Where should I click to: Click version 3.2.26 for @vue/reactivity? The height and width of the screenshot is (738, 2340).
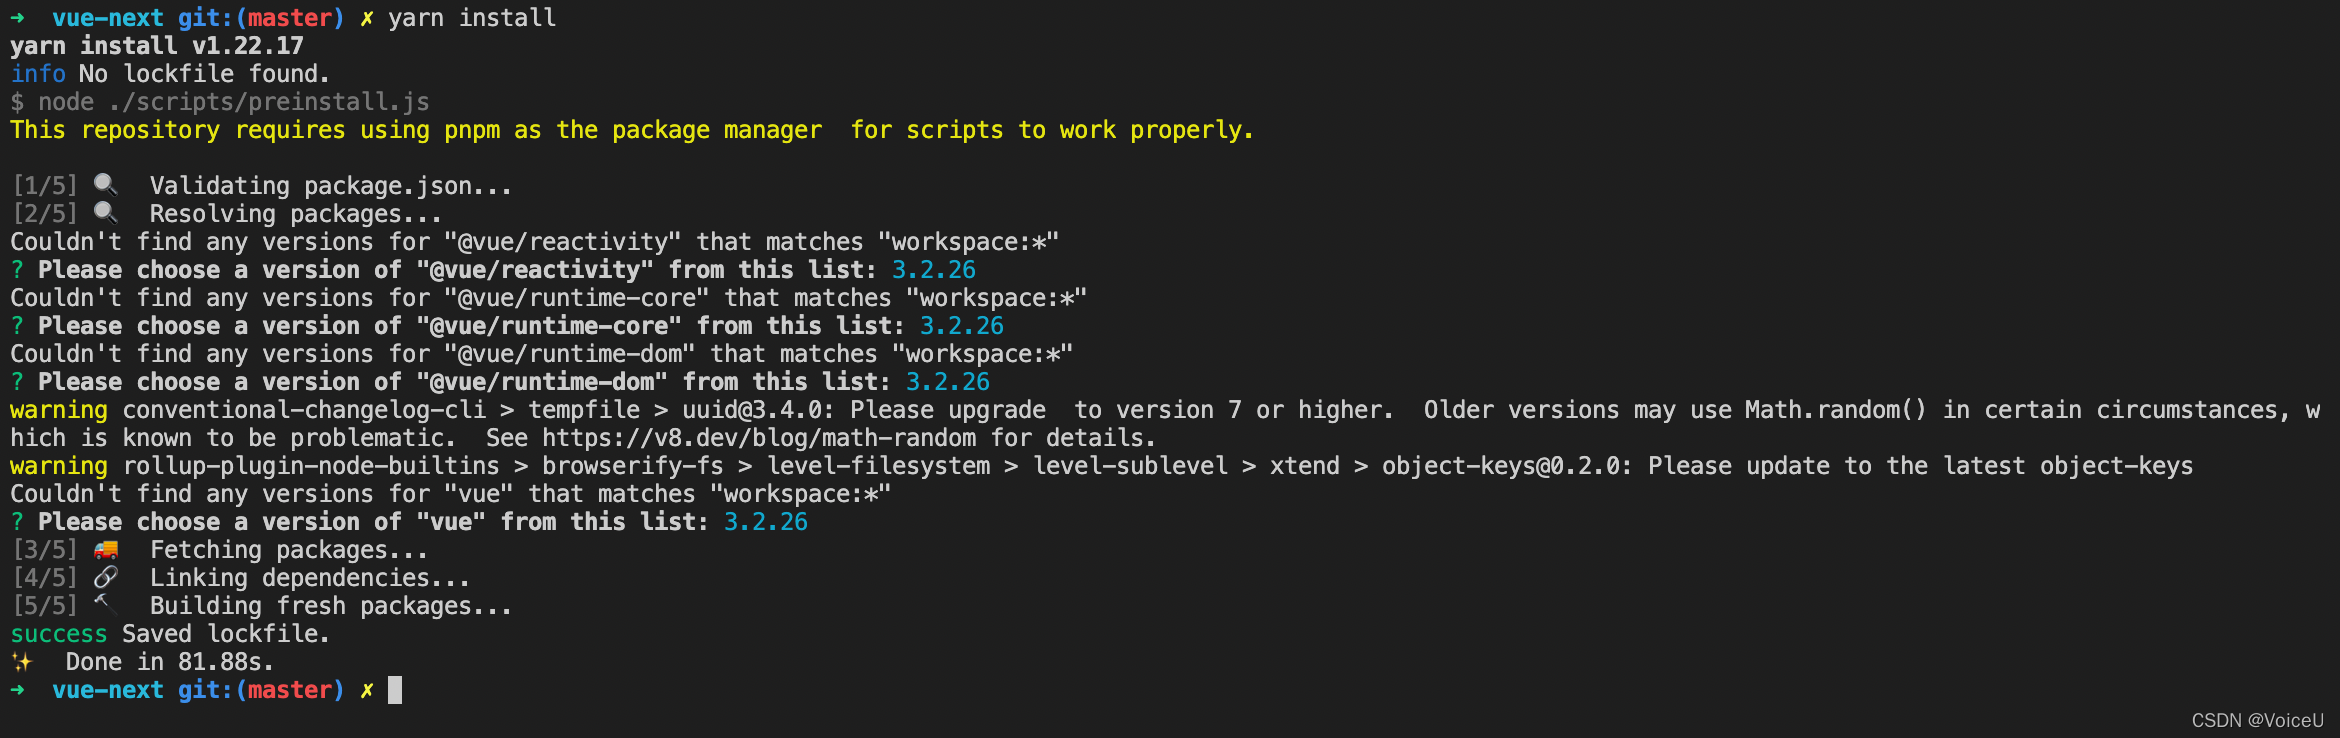[x=934, y=270]
